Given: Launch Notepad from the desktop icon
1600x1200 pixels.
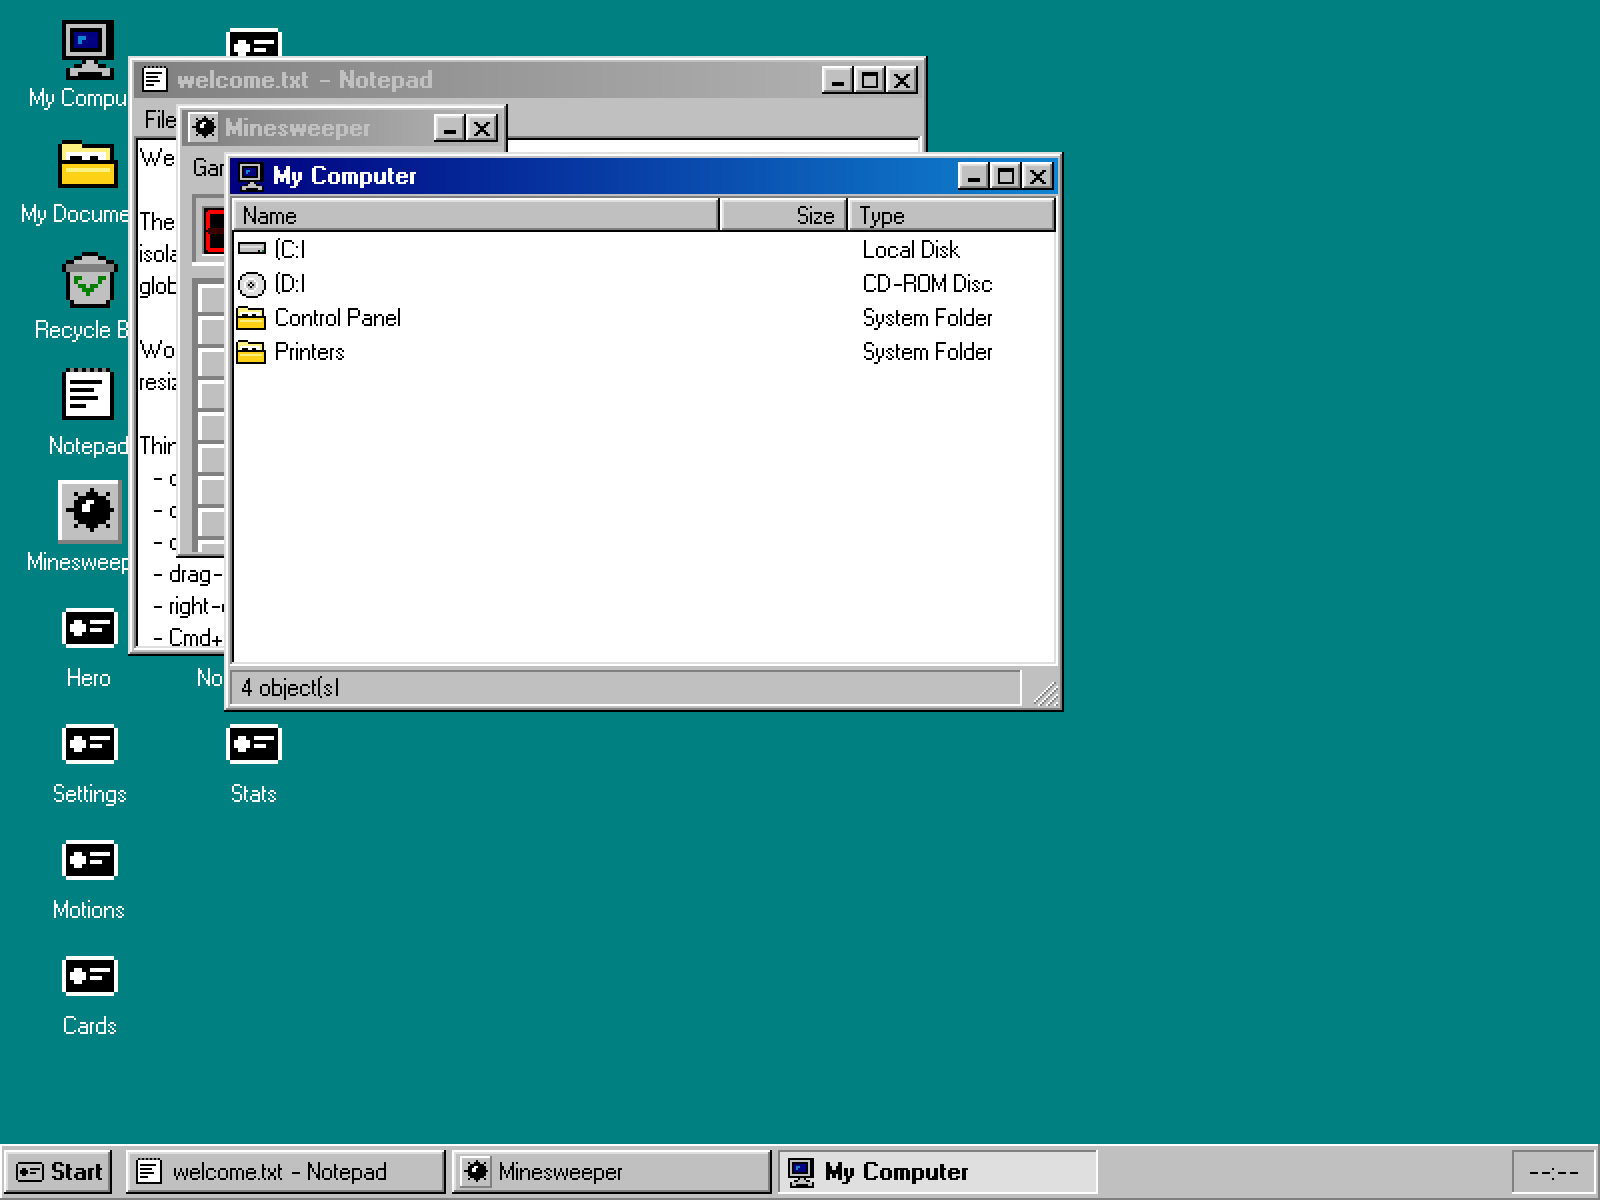Looking at the screenshot, I should (89, 395).
